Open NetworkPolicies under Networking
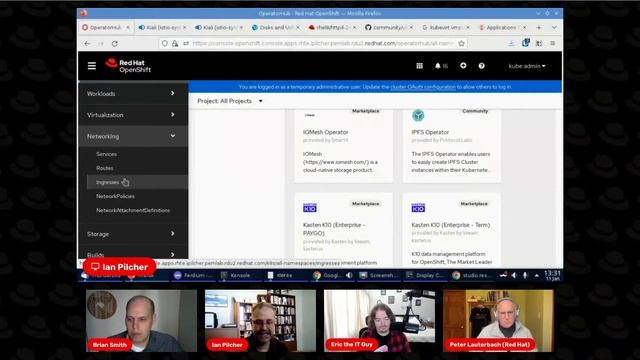Image resolution: width=640 pixels, height=360 pixels. click(x=115, y=196)
